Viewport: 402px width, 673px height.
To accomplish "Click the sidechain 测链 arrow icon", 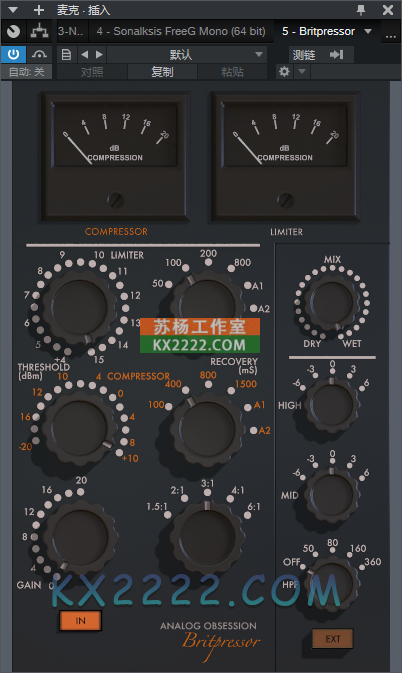I will coord(337,55).
